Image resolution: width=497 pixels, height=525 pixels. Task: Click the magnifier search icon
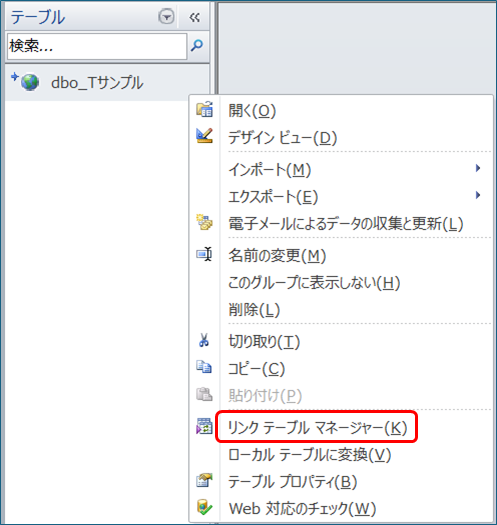pyautogui.click(x=197, y=45)
